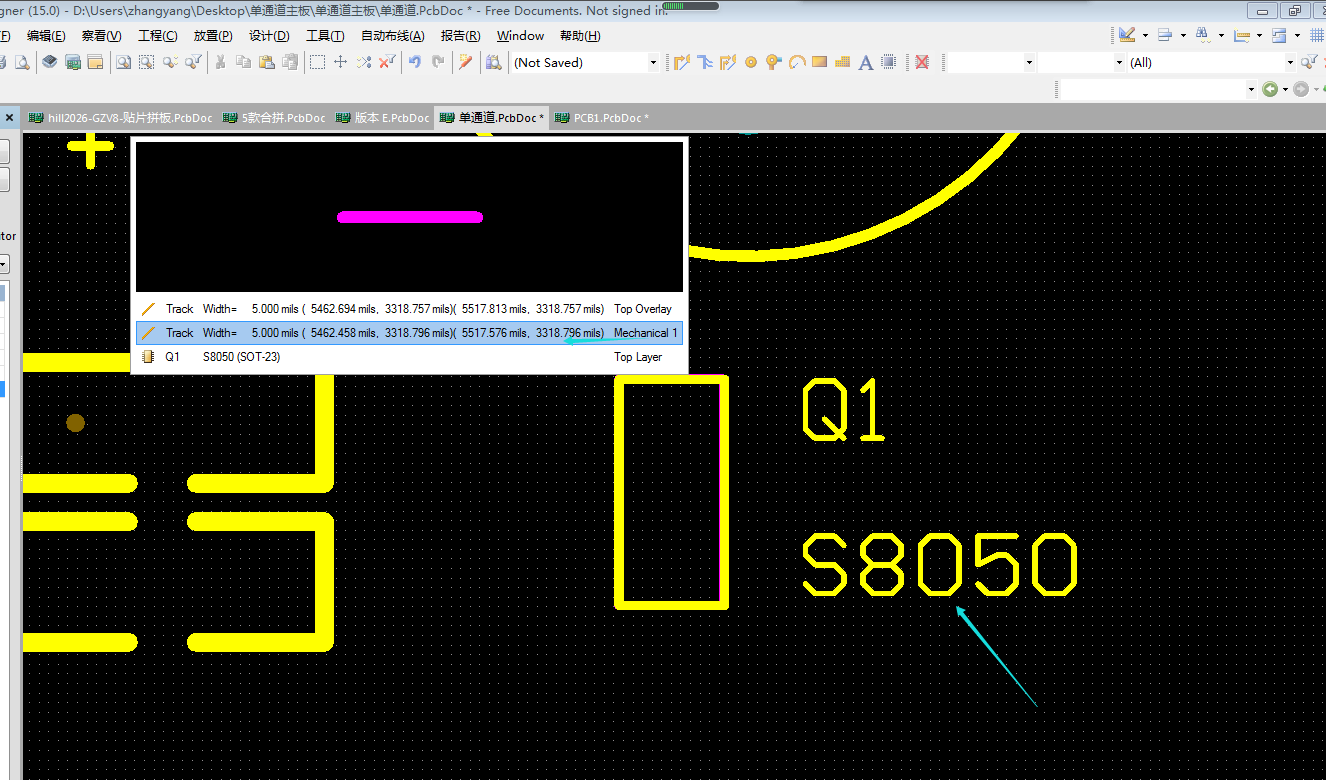Viewport: 1326px width, 780px height.
Task: Expand the (All) filter dropdown
Action: [1290, 62]
